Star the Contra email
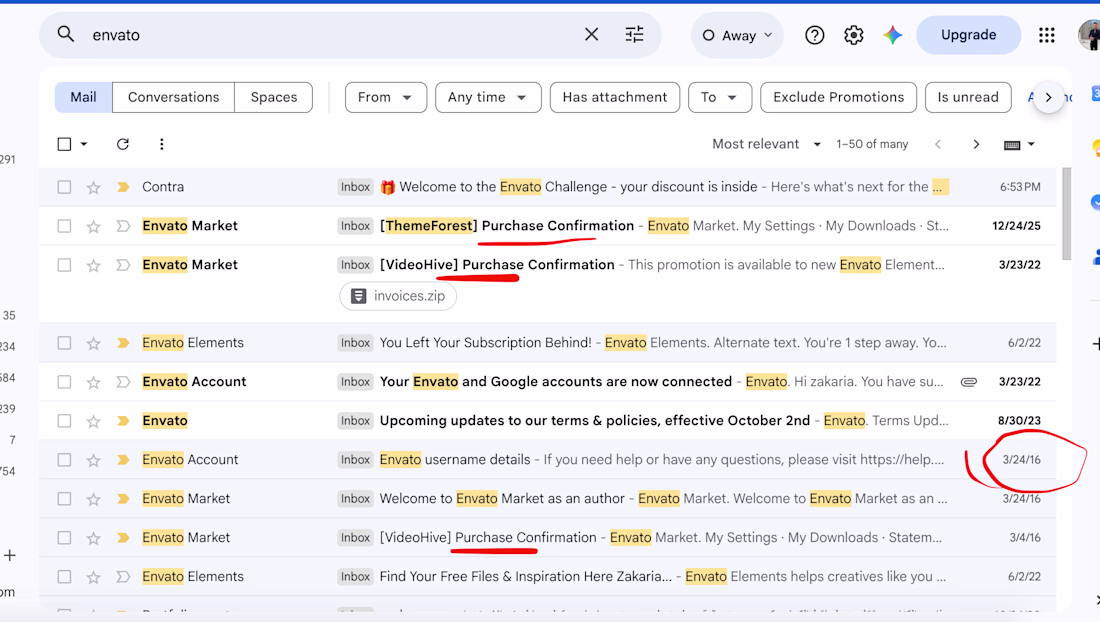This screenshot has height=622, width=1100. (x=93, y=187)
